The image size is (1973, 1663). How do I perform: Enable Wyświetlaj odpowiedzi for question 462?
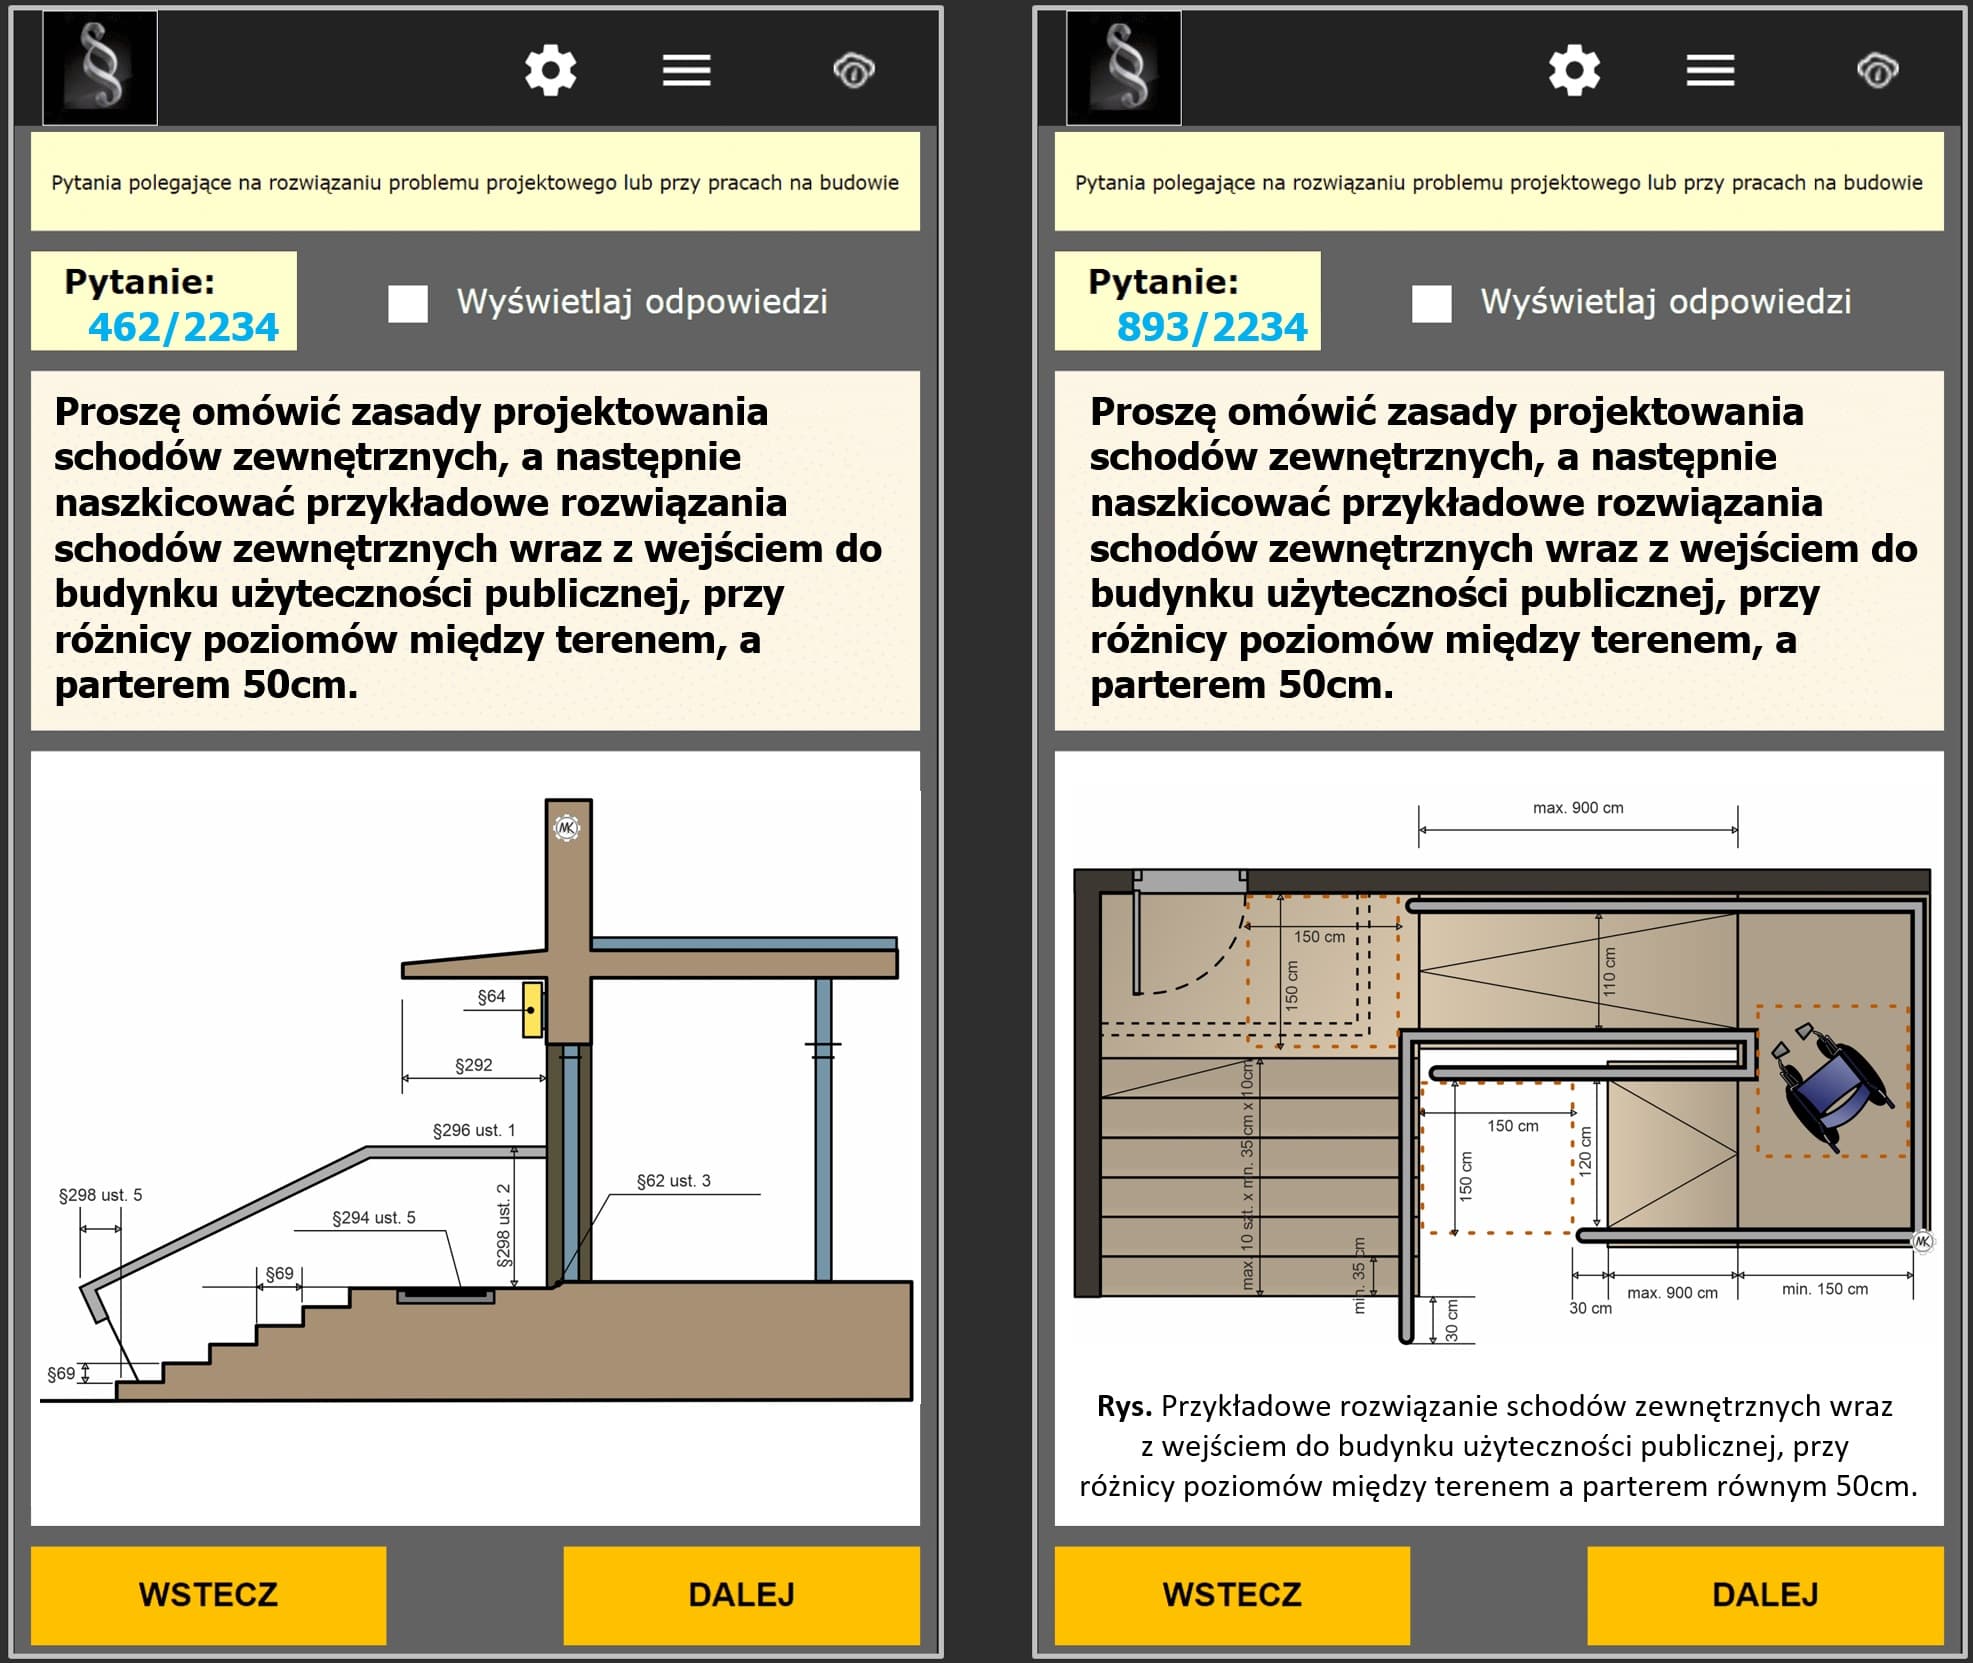(x=408, y=303)
